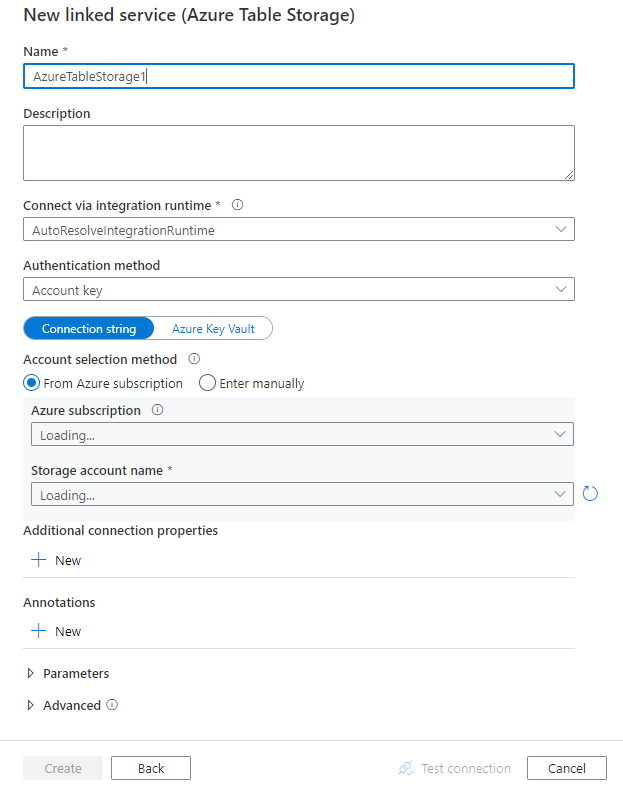Open the Azure subscription dropdown
The height and width of the screenshot is (790, 623).
tap(302, 435)
